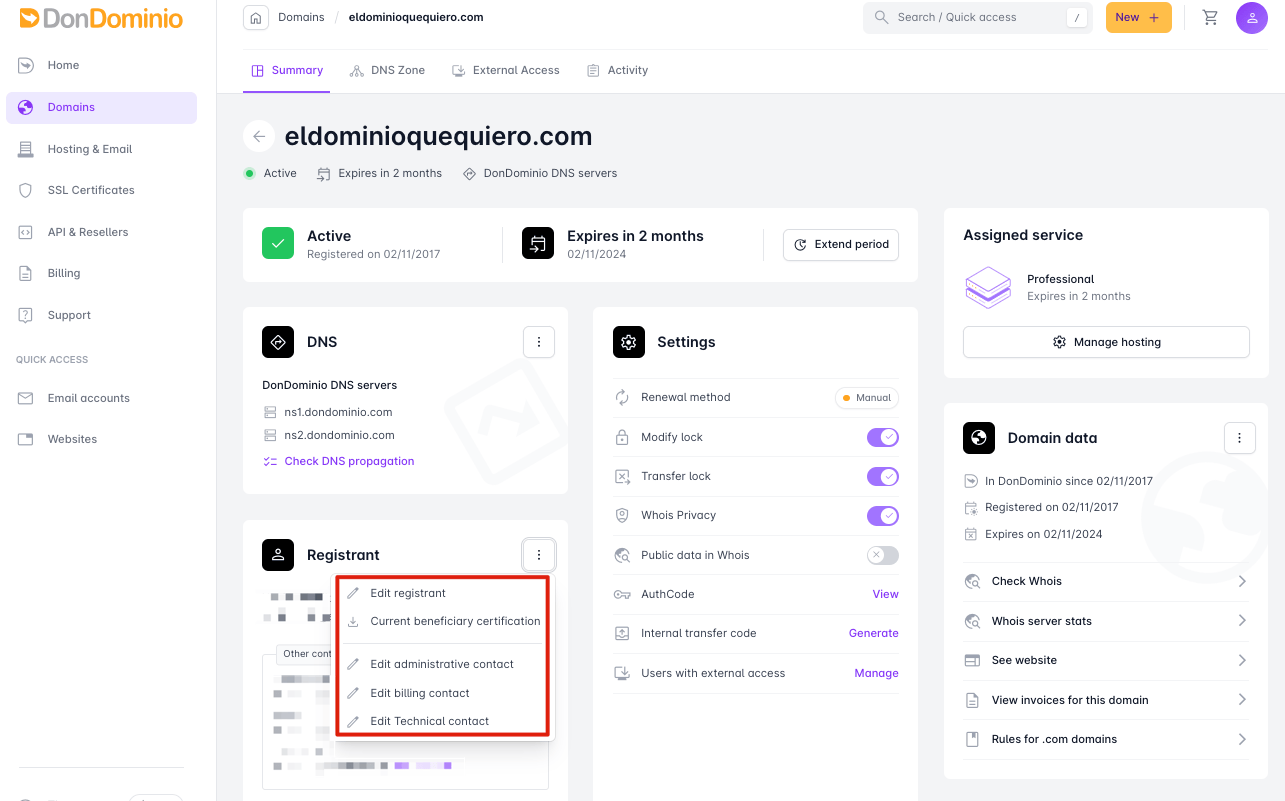Click the Domains breadcrumb link
This screenshot has width=1285, height=801.
point(301,17)
